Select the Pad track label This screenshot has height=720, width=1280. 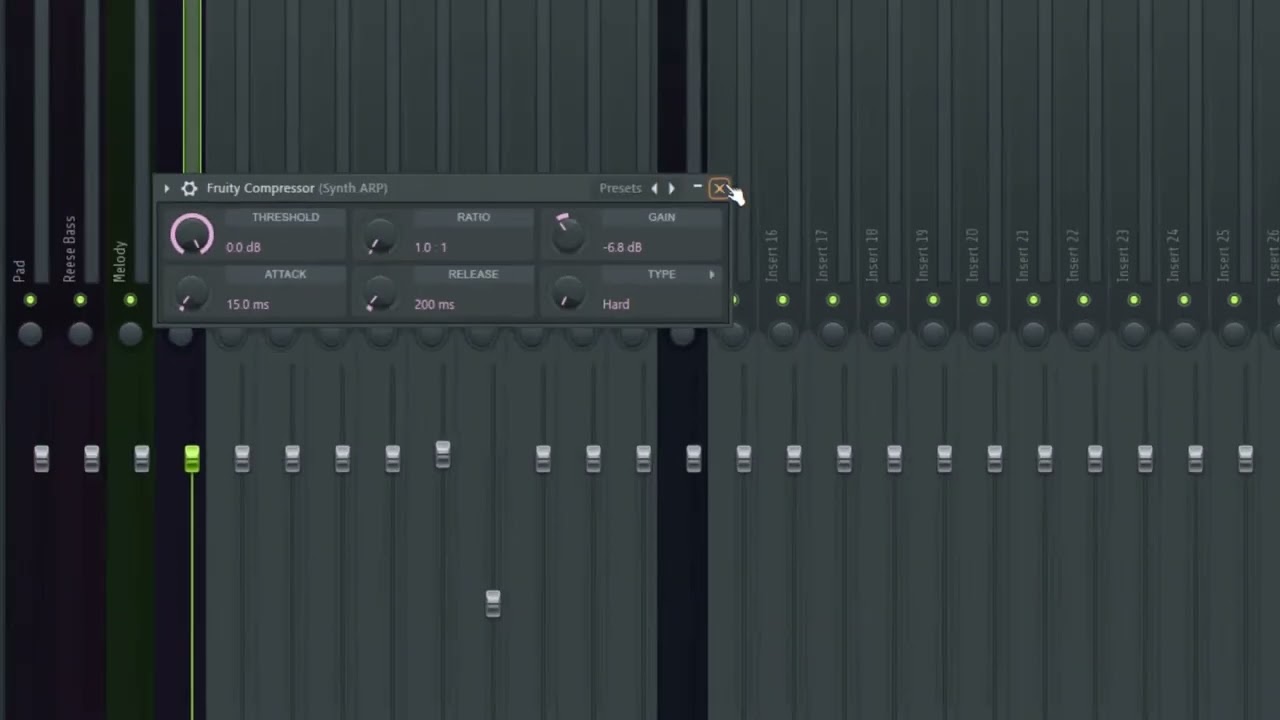click(x=19, y=271)
